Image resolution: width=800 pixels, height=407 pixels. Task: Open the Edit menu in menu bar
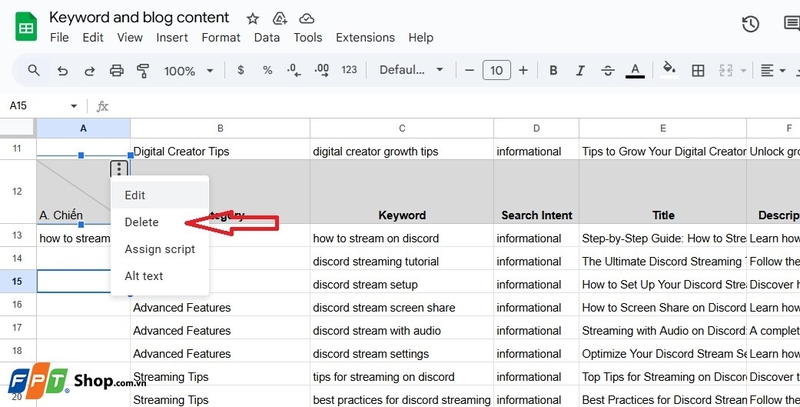93,38
